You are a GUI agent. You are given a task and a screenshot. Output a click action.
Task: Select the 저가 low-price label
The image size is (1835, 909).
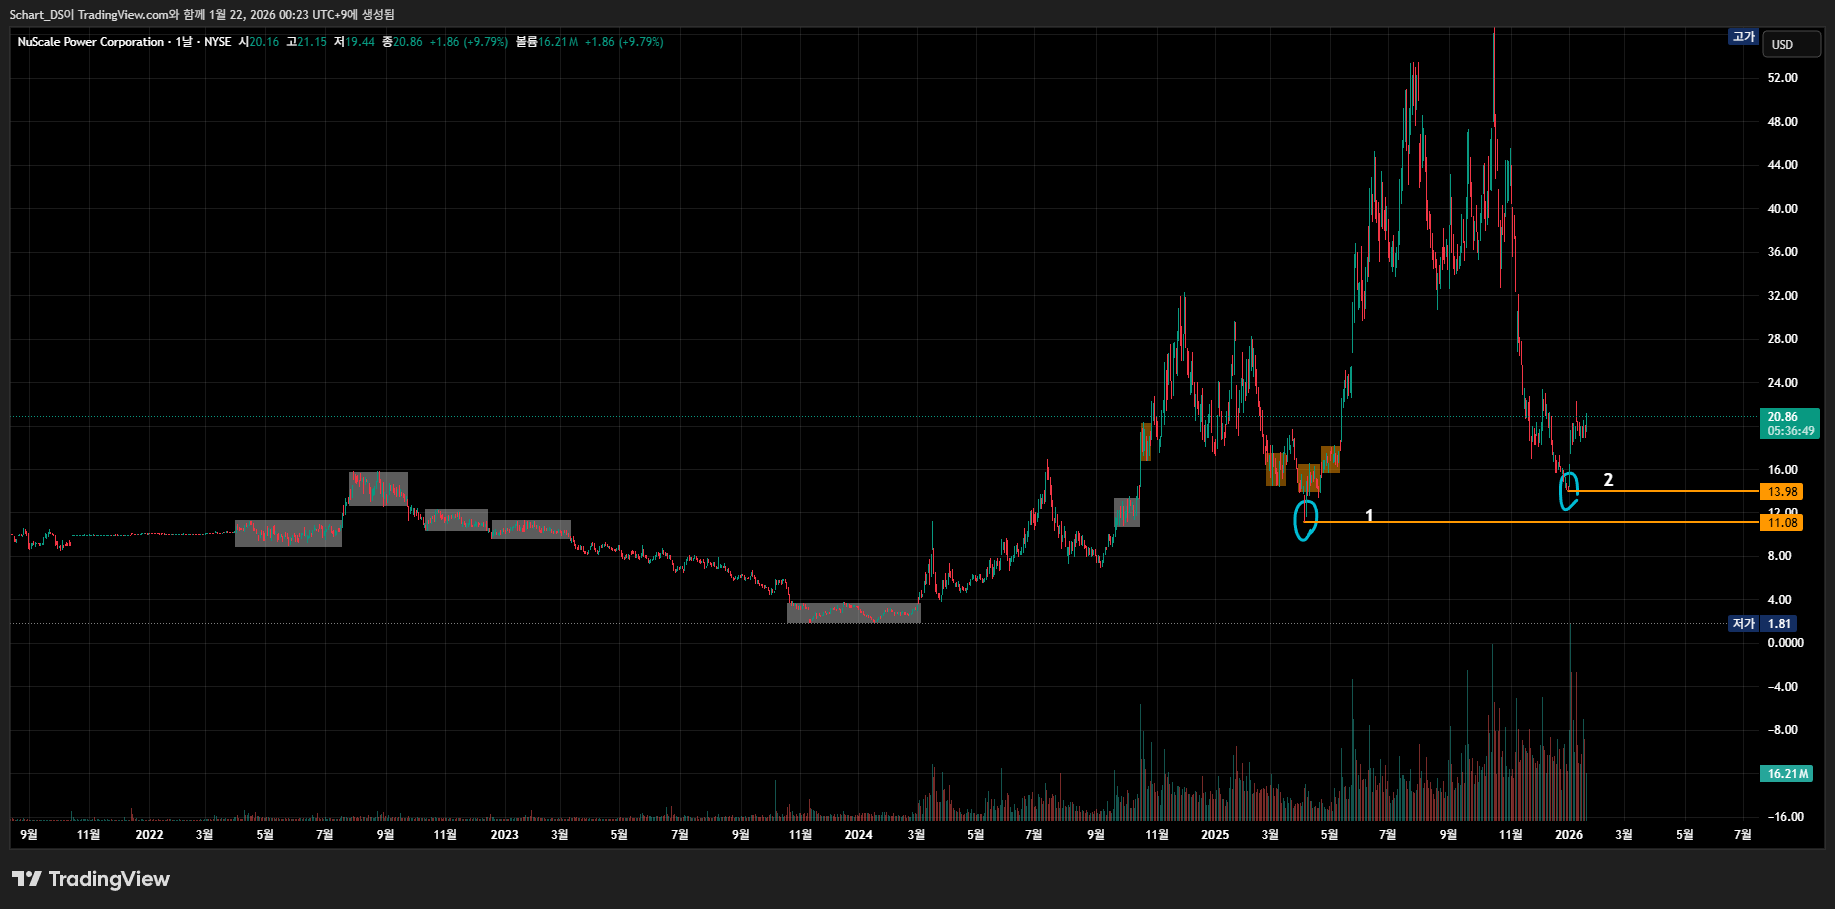coord(1744,624)
